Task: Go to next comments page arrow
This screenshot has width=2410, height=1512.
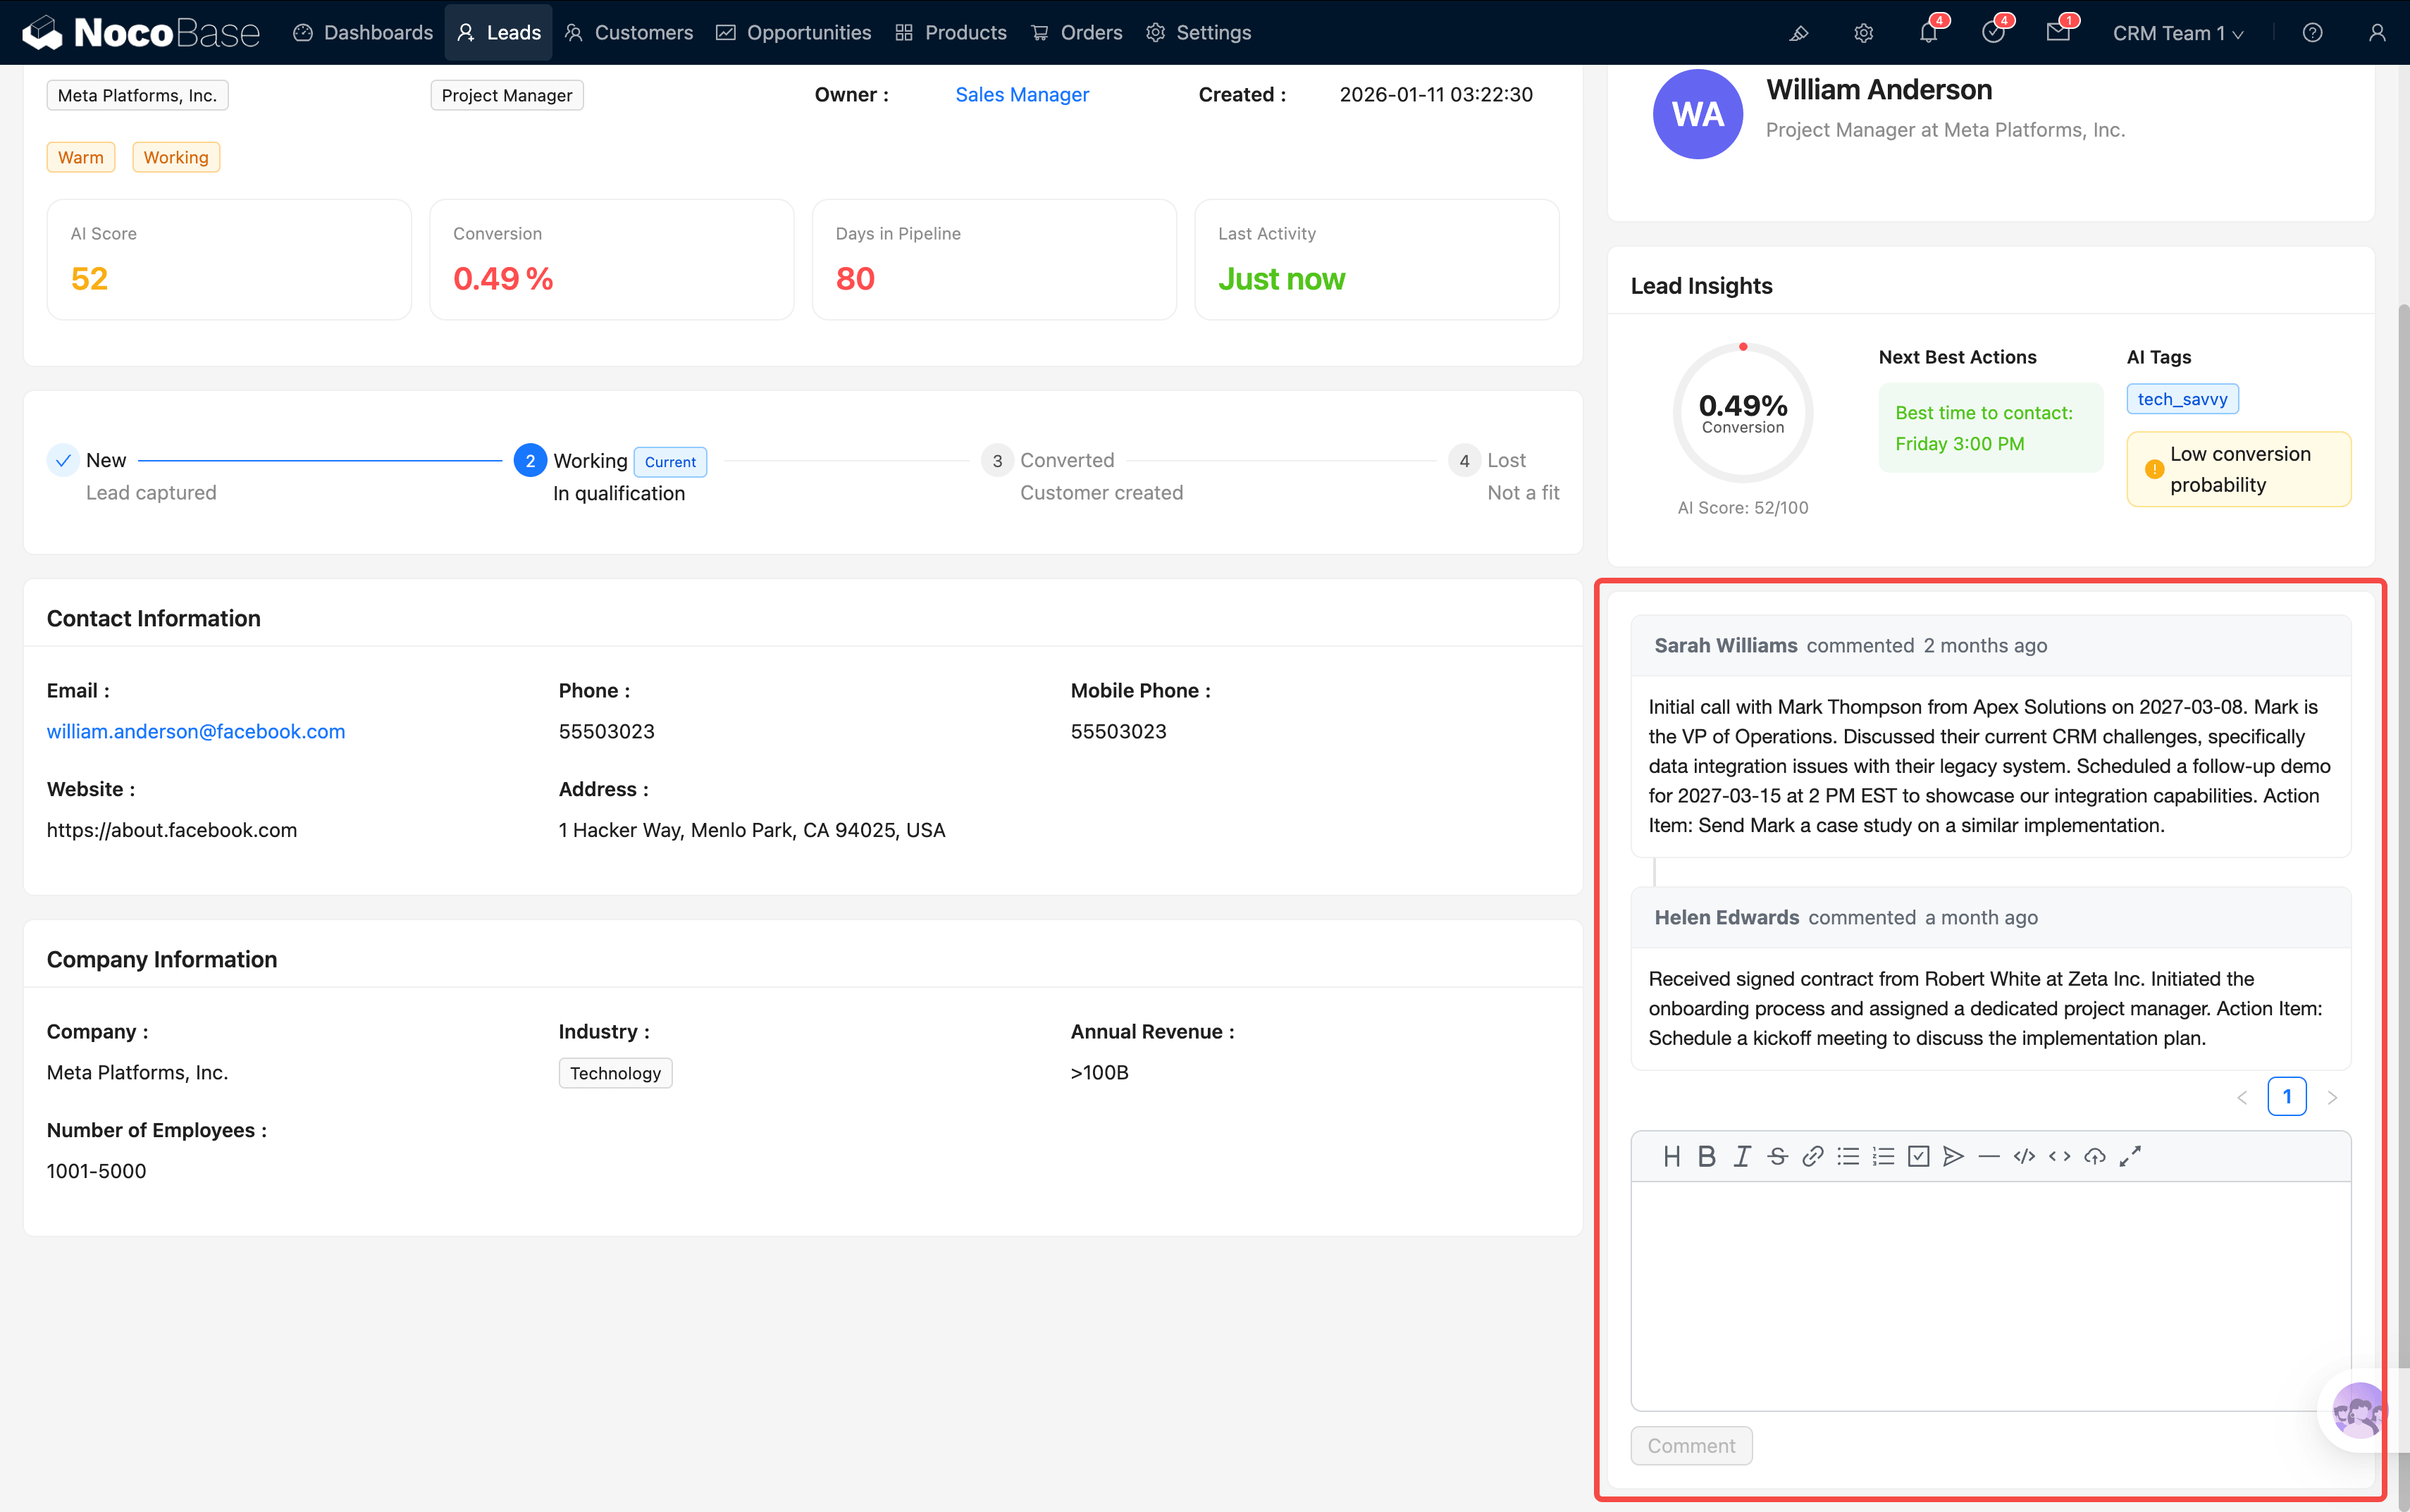Action: (2332, 1097)
